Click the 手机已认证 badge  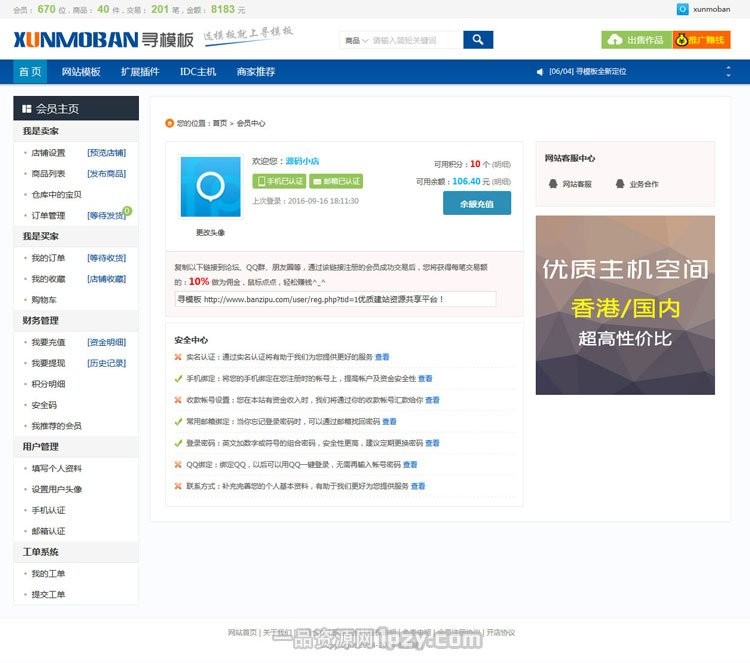279,181
